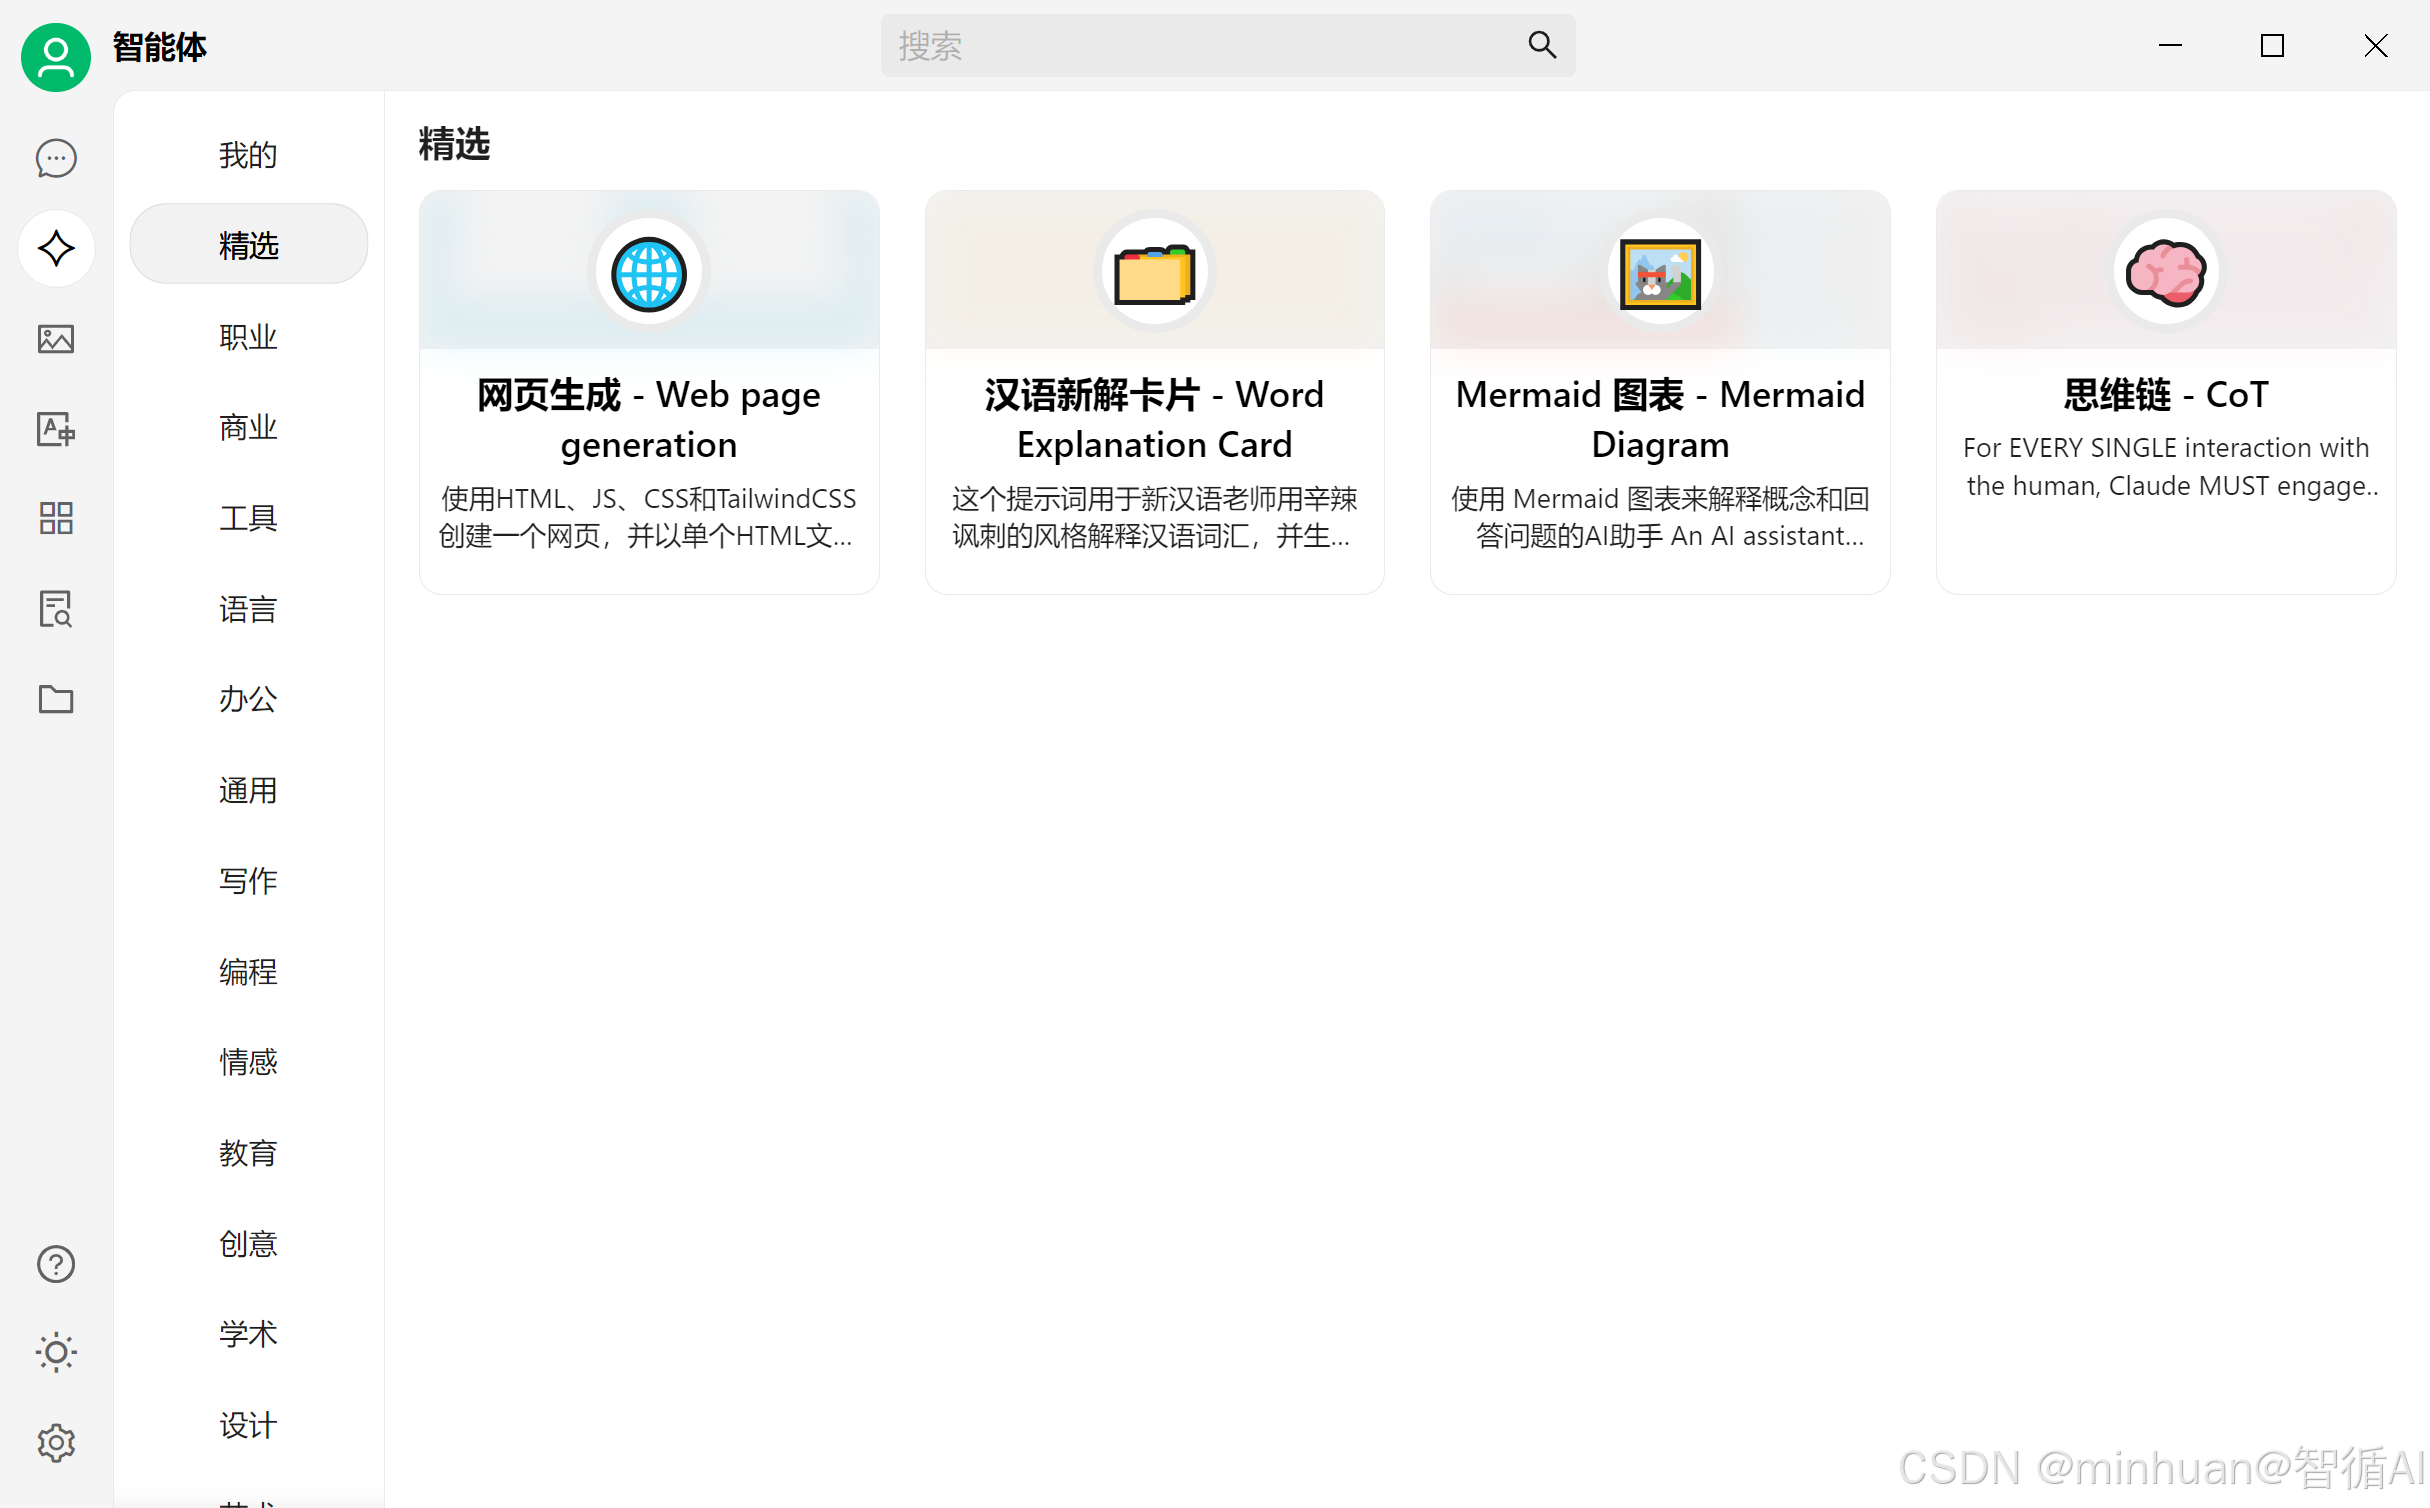
Task: Select the 我的 category tab
Action: 248,155
